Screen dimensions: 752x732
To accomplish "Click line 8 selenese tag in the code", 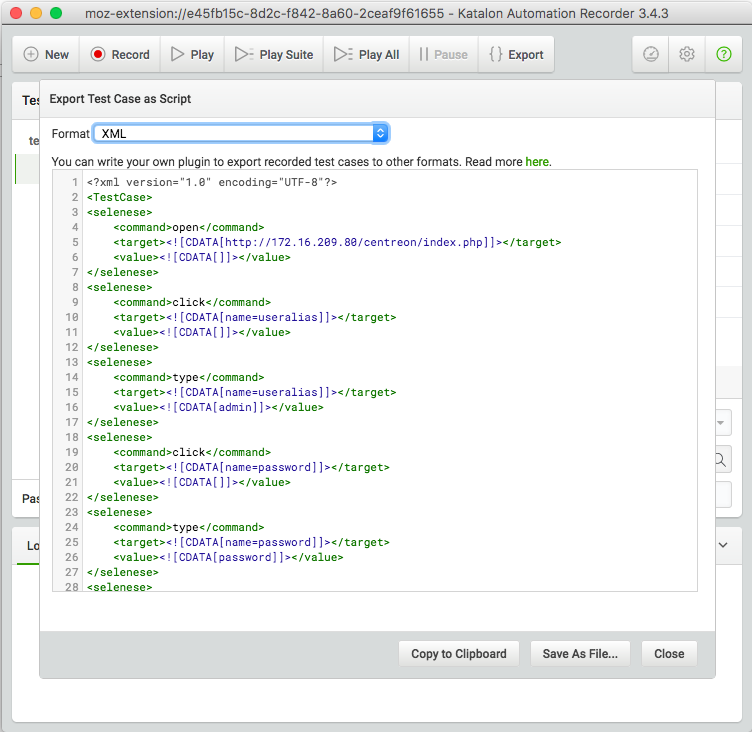I will (x=120, y=287).
